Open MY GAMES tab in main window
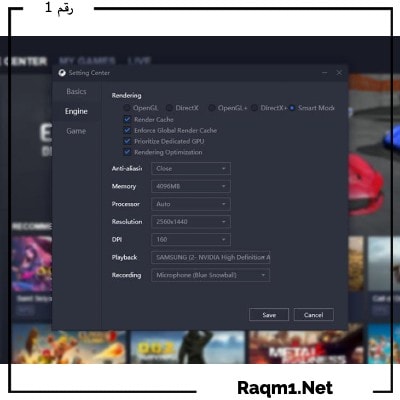Viewport: 400px width, 400px height. coord(87,61)
